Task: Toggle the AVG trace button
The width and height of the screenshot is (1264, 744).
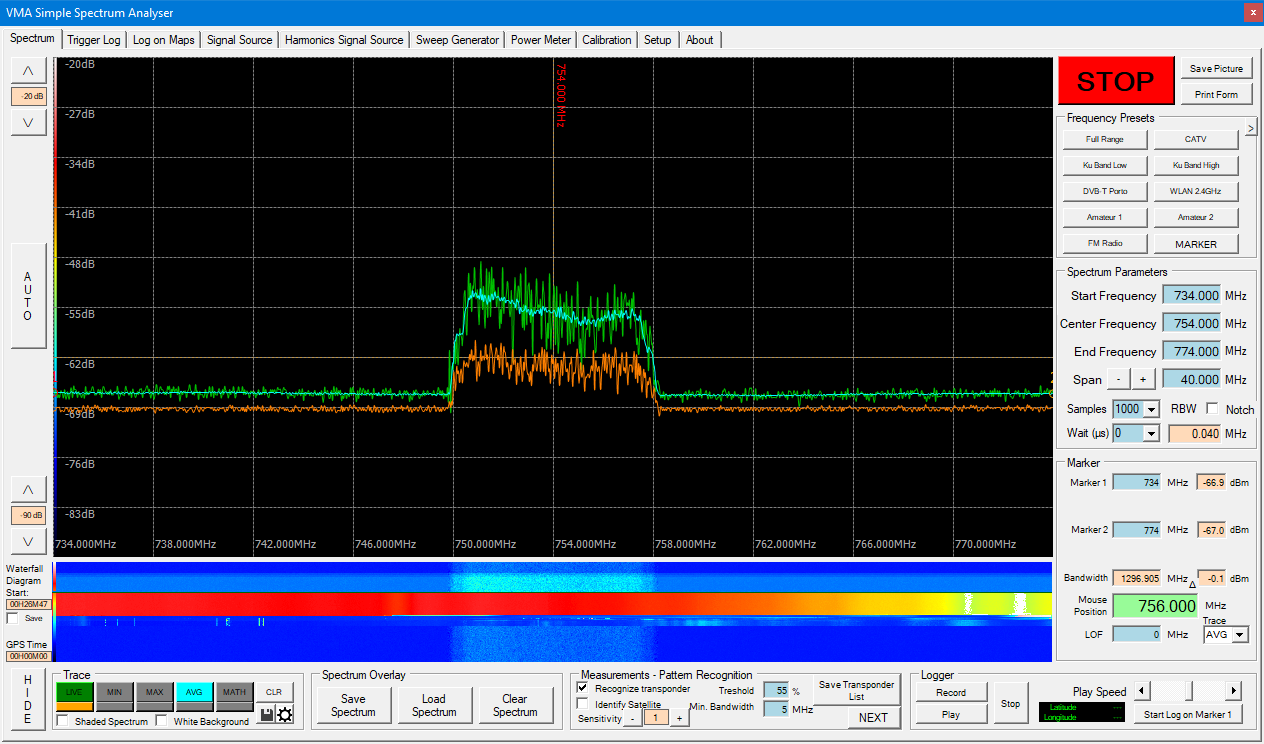Action: coord(194,692)
